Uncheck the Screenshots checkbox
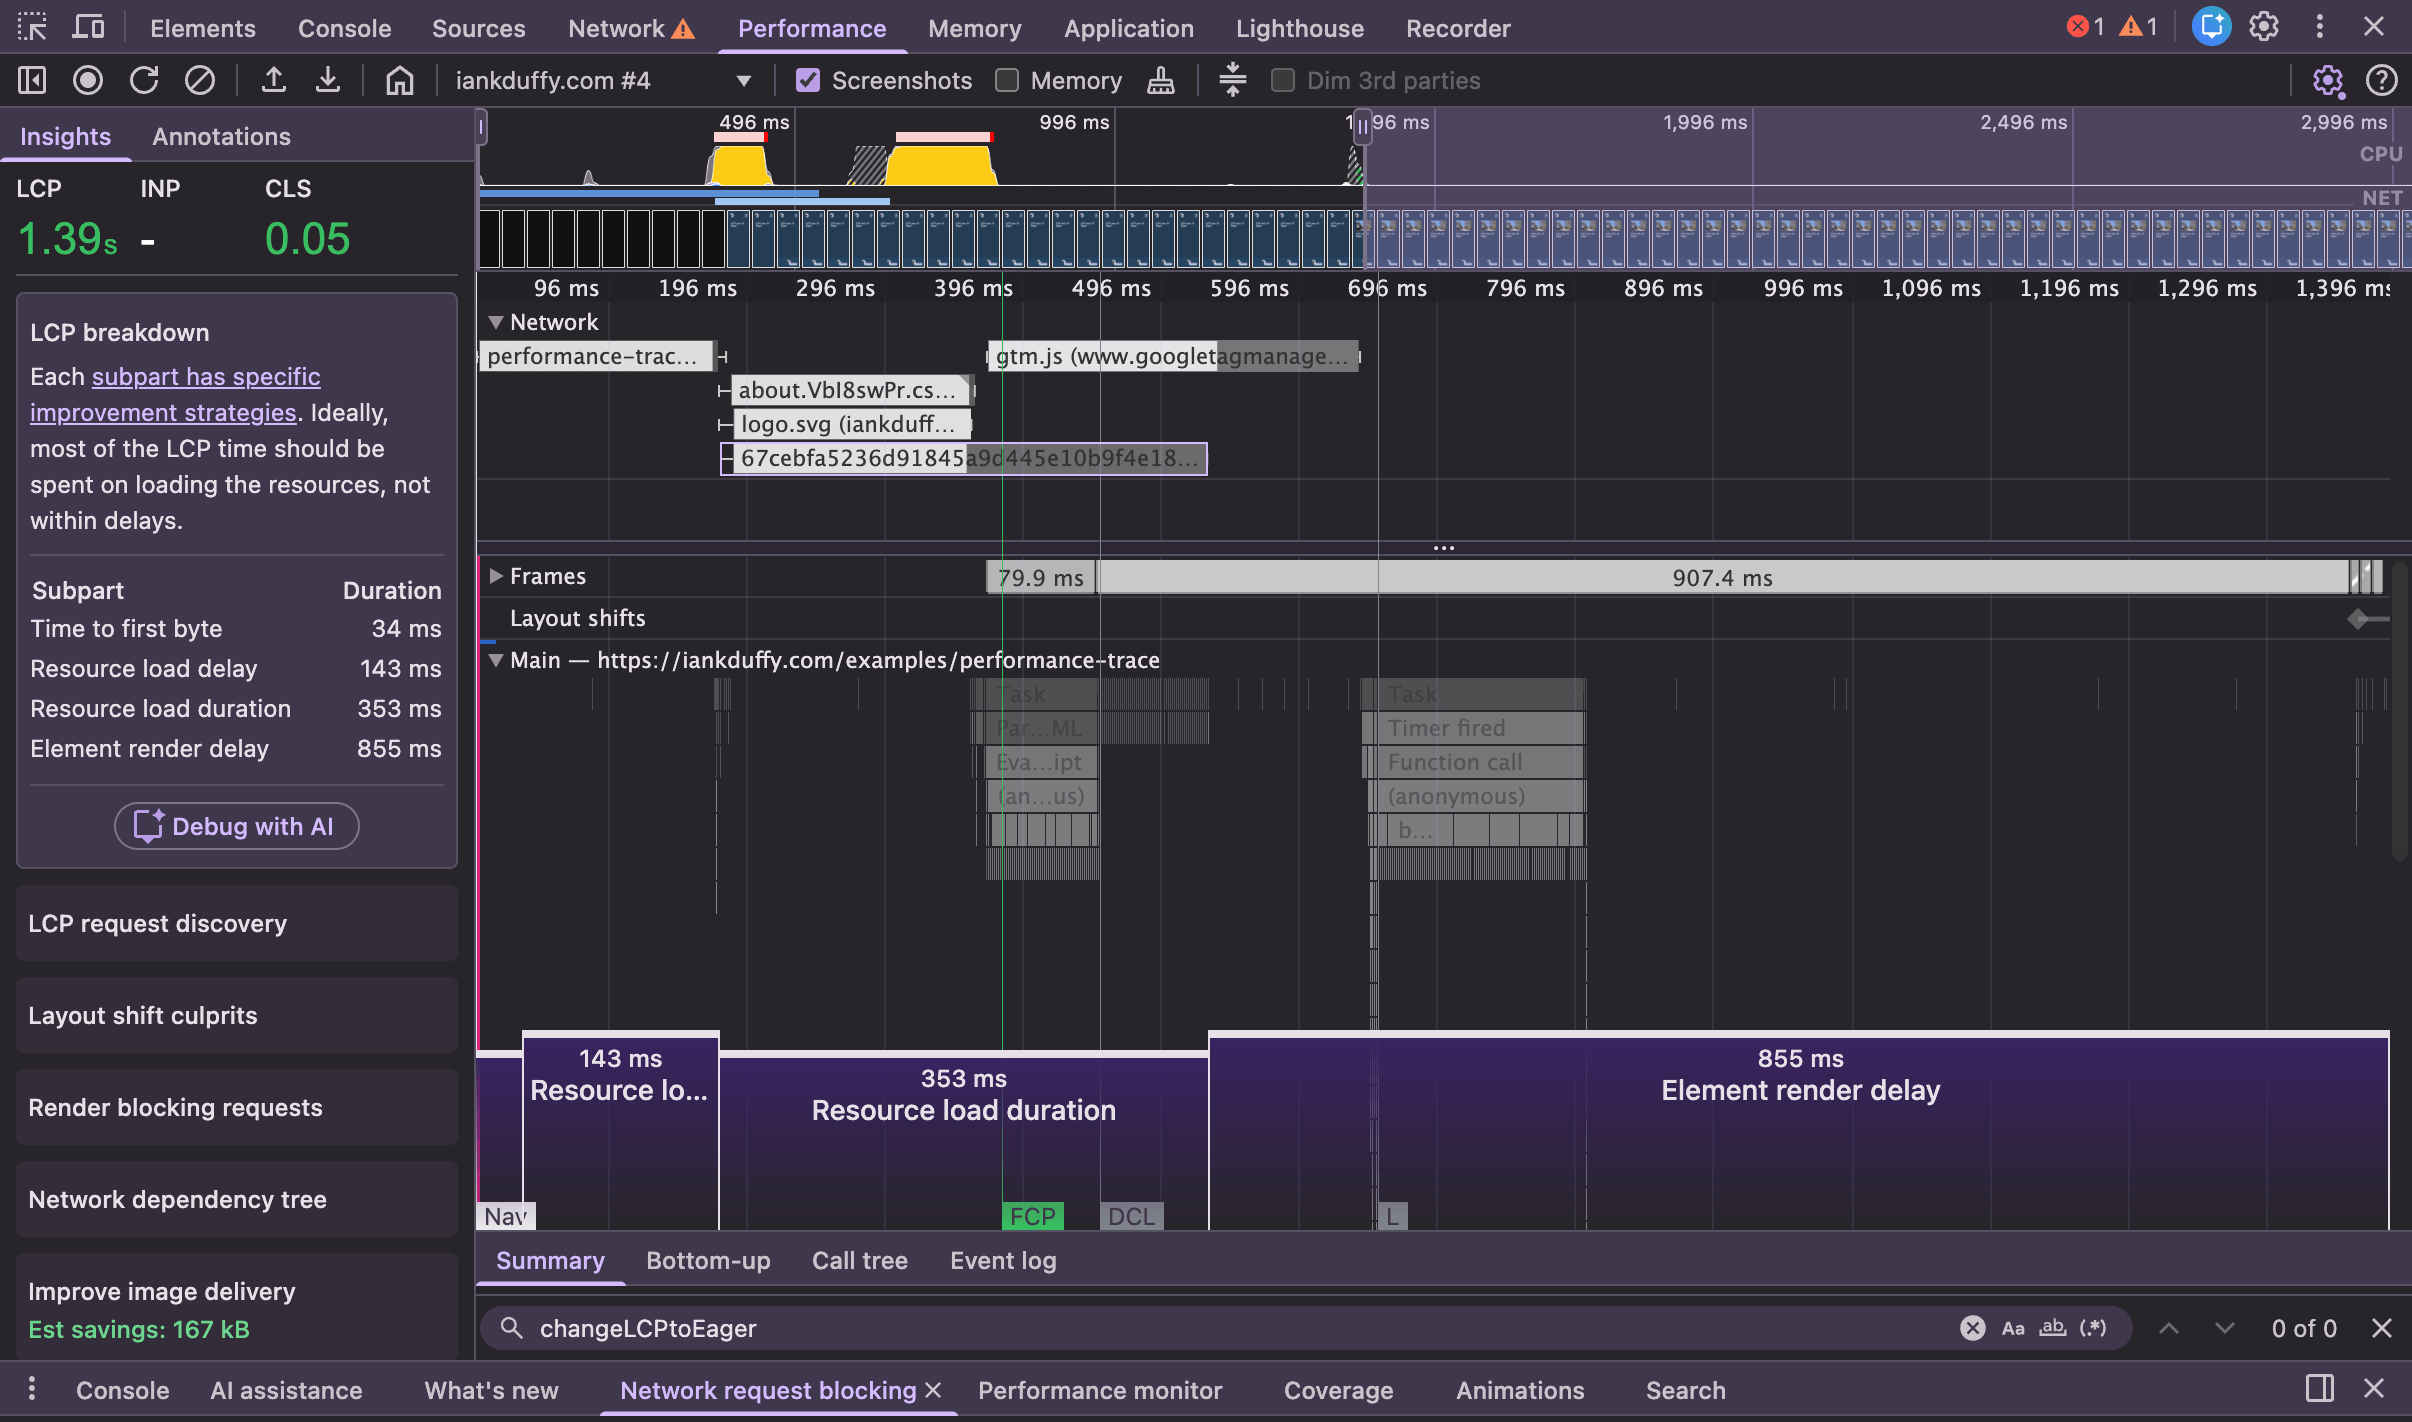2412x1422 pixels. pos(807,80)
